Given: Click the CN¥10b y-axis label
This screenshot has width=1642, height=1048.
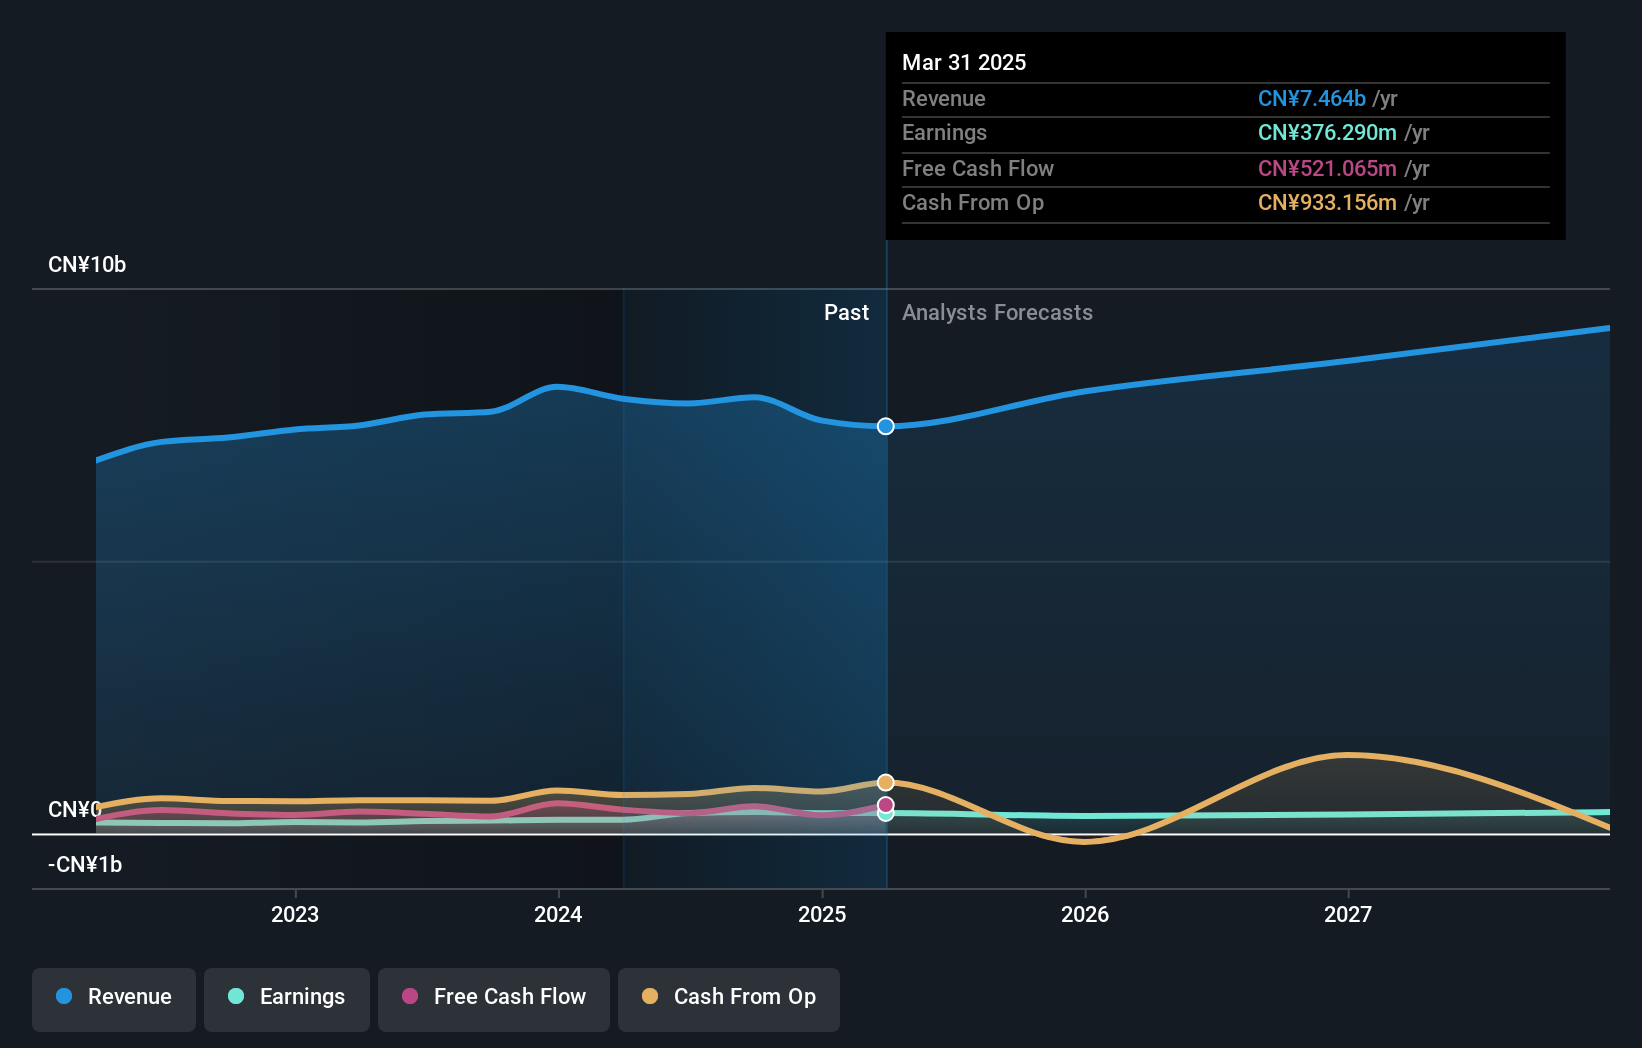Looking at the screenshot, I should coord(87,265).
